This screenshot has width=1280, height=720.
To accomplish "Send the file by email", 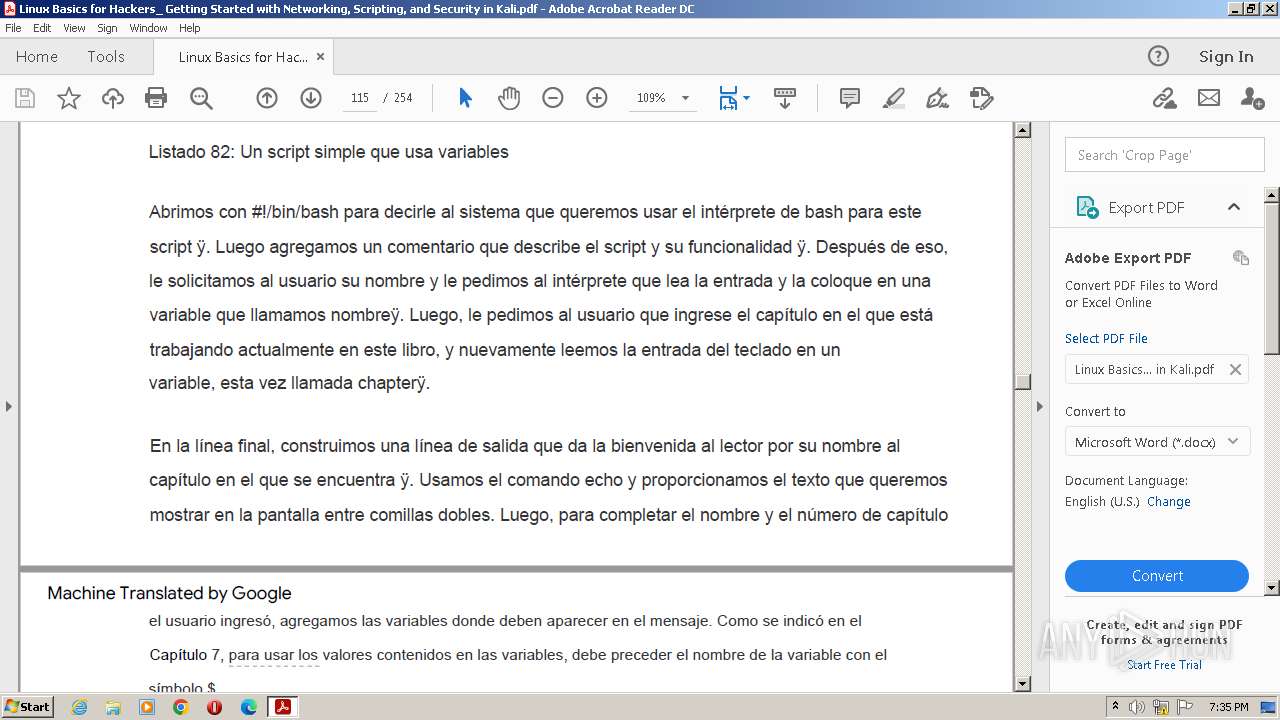I will [x=1209, y=98].
